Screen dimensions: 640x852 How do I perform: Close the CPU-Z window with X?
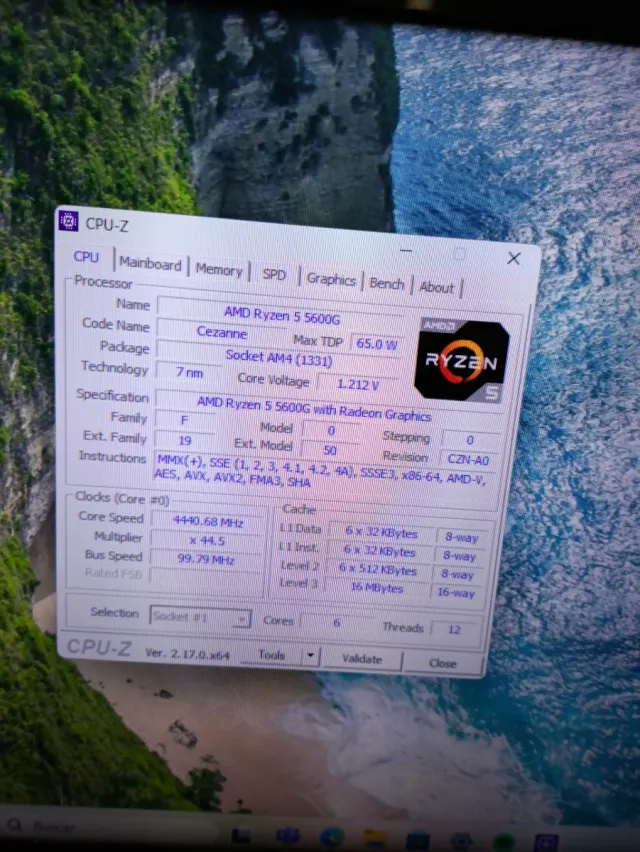point(514,258)
